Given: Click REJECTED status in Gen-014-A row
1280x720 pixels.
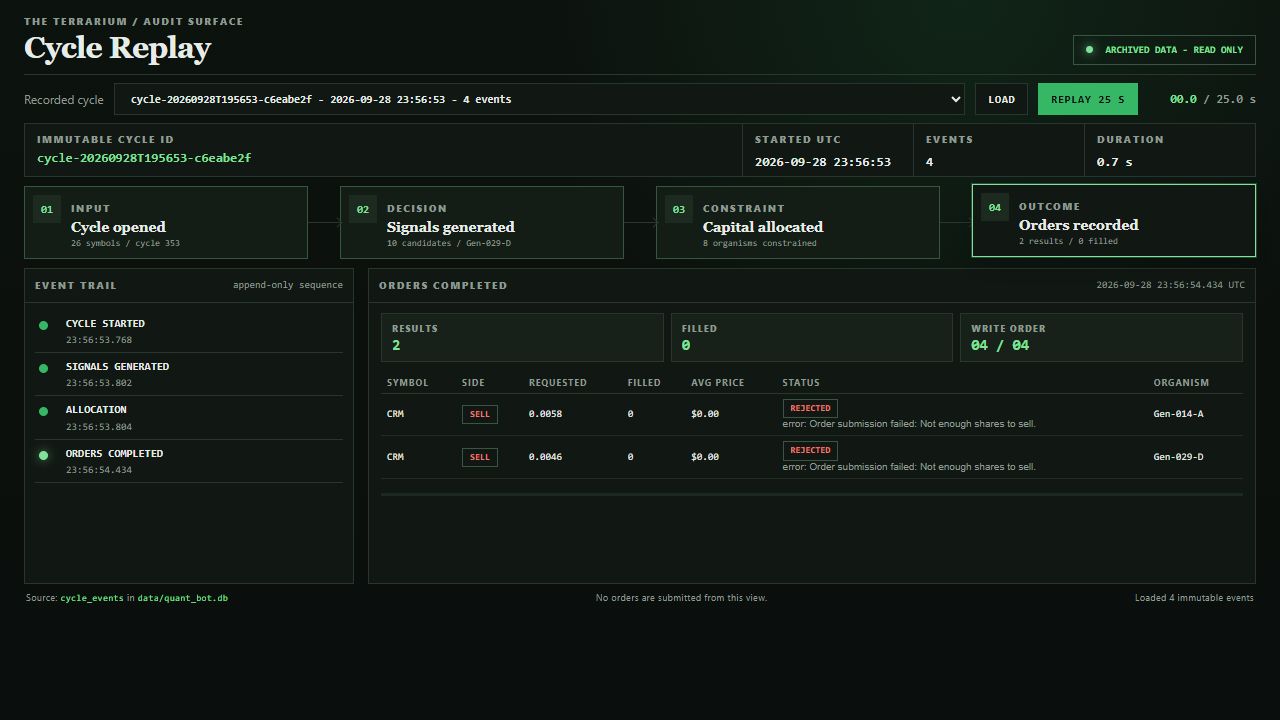Looking at the screenshot, I should click(810, 408).
